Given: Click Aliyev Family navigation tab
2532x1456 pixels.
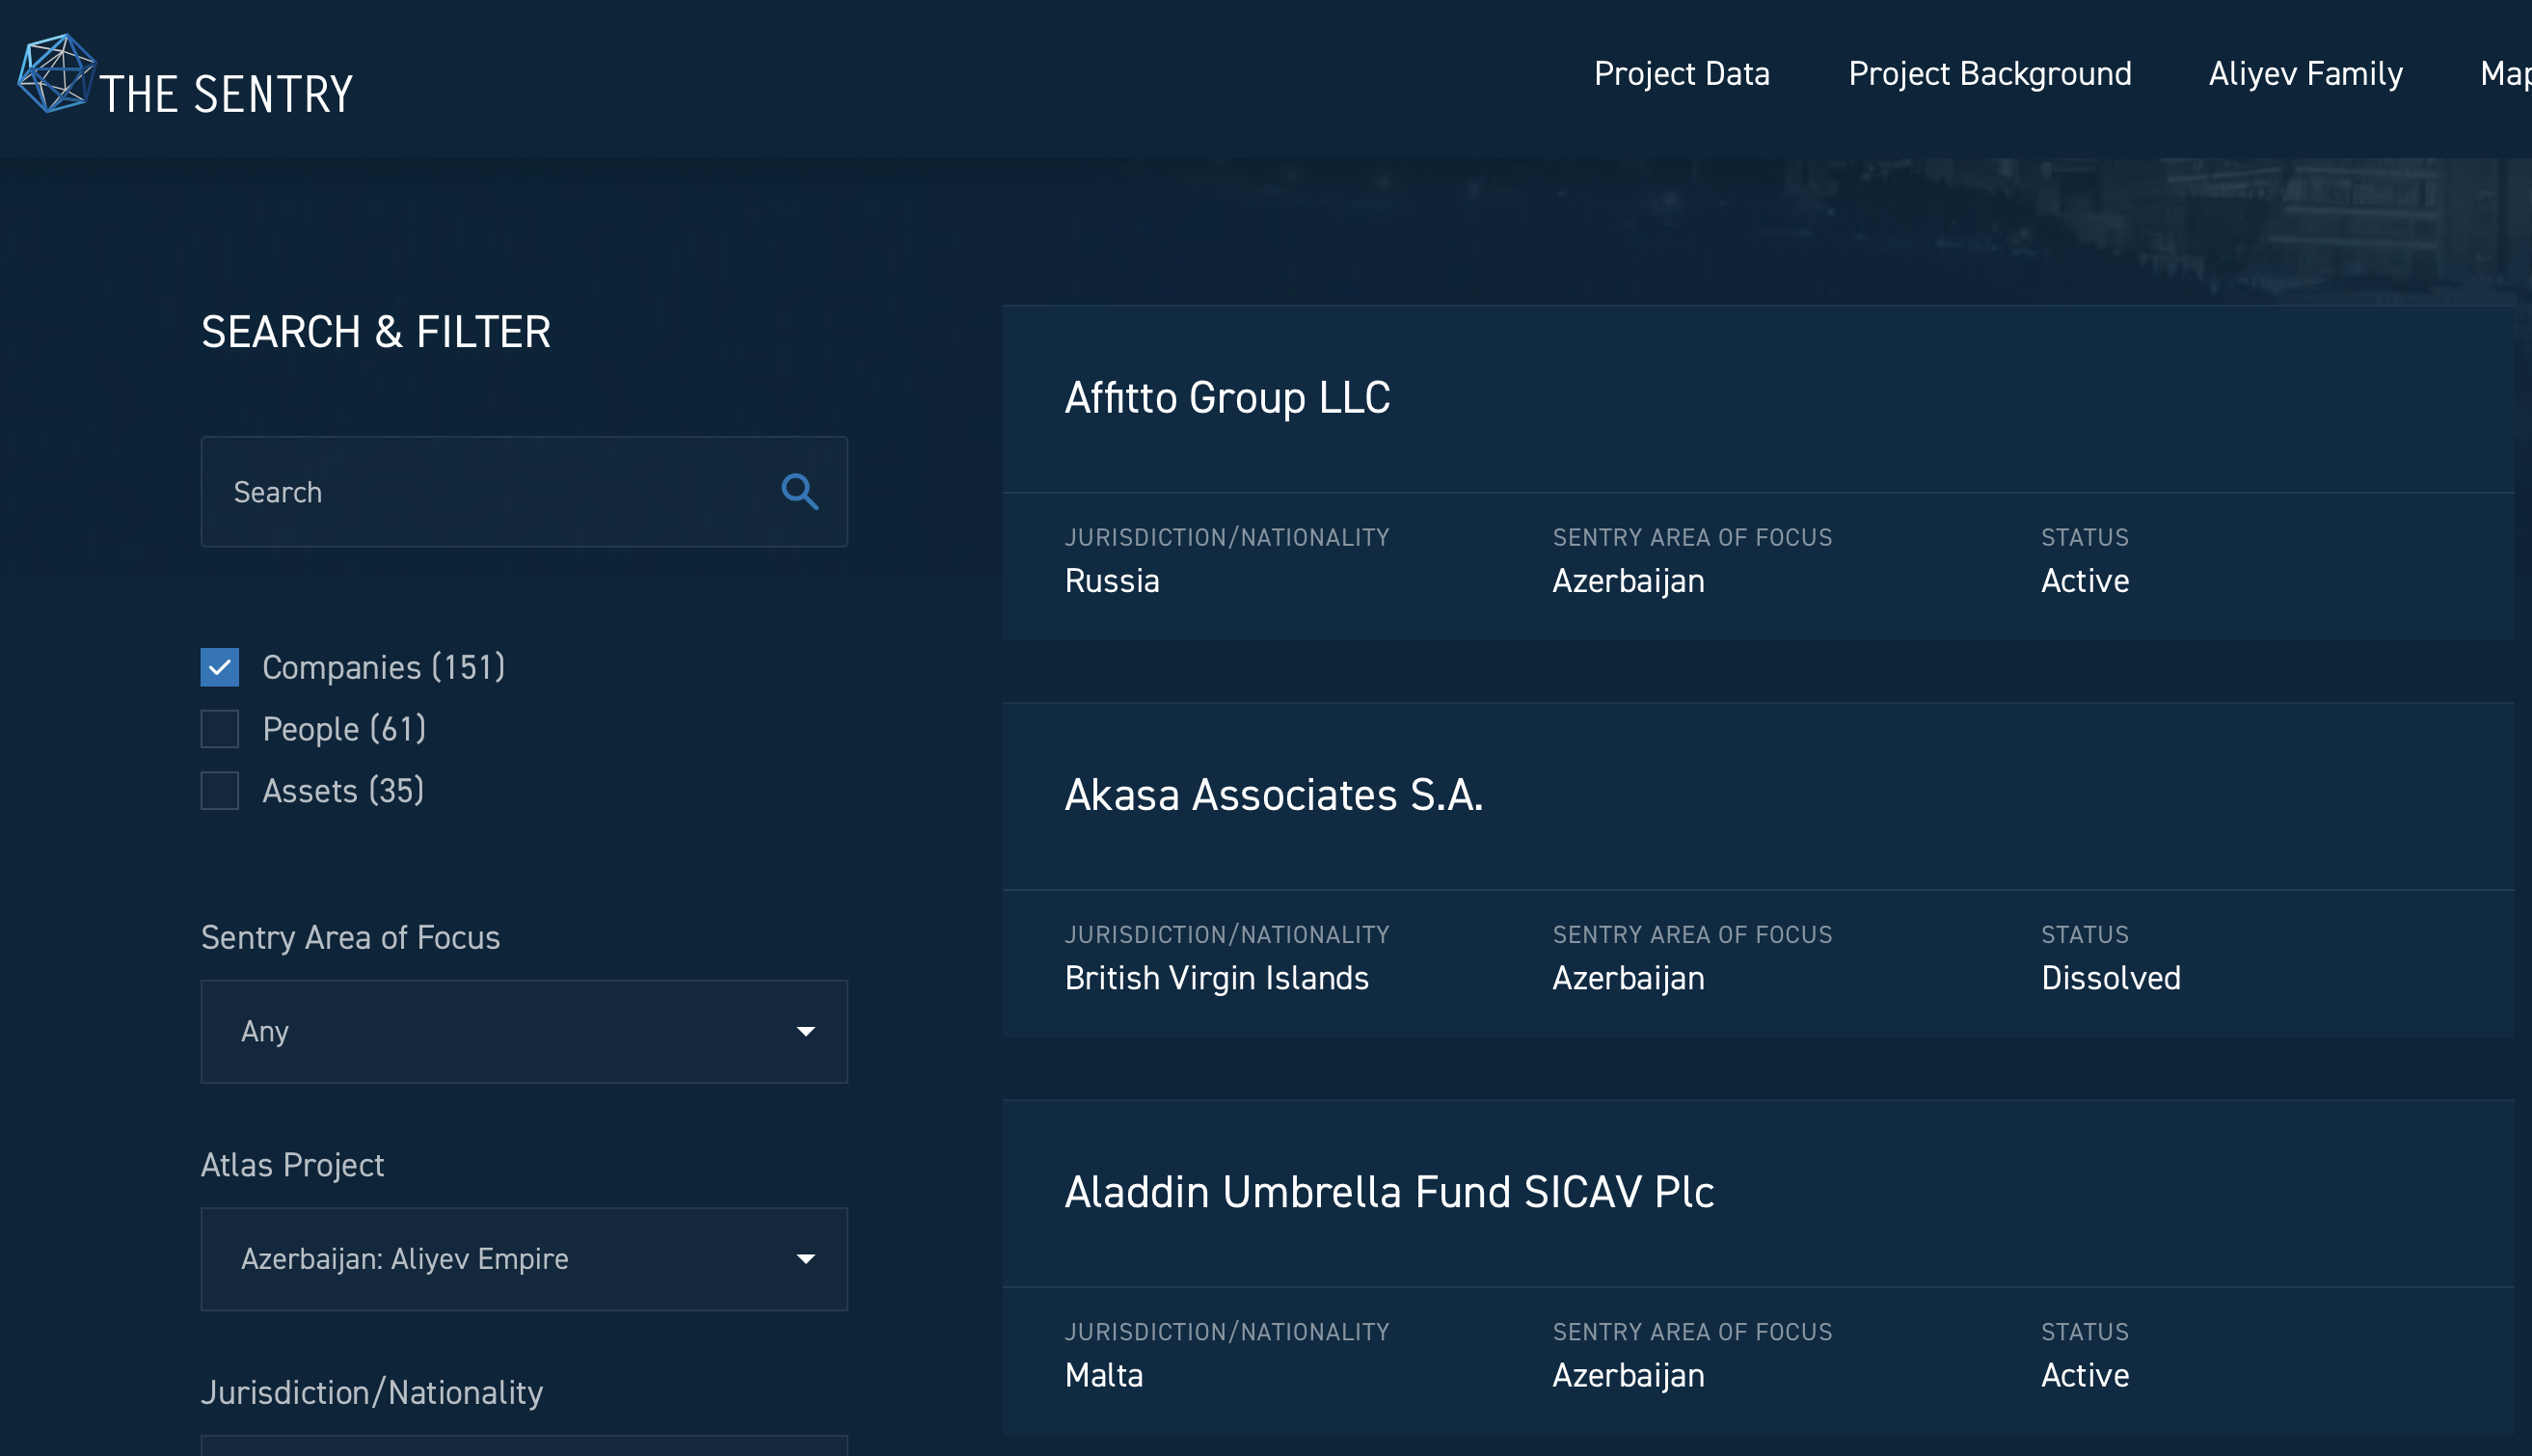Looking at the screenshot, I should pyautogui.click(x=2306, y=75).
